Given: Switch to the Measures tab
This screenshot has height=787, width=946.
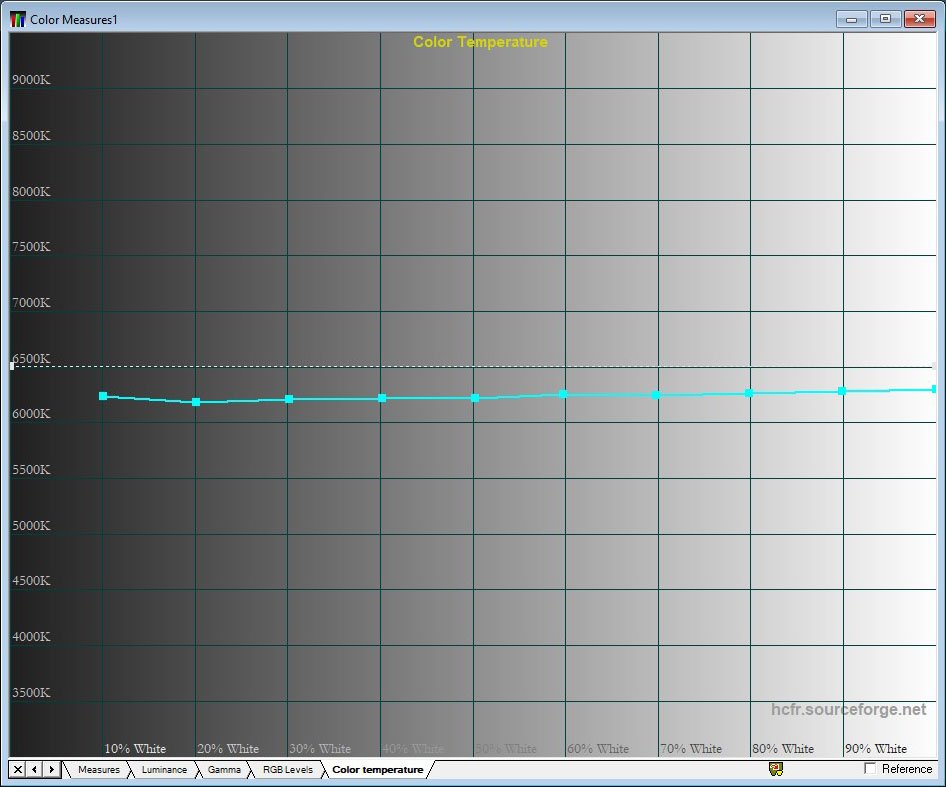Looking at the screenshot, I should [98, 770].
